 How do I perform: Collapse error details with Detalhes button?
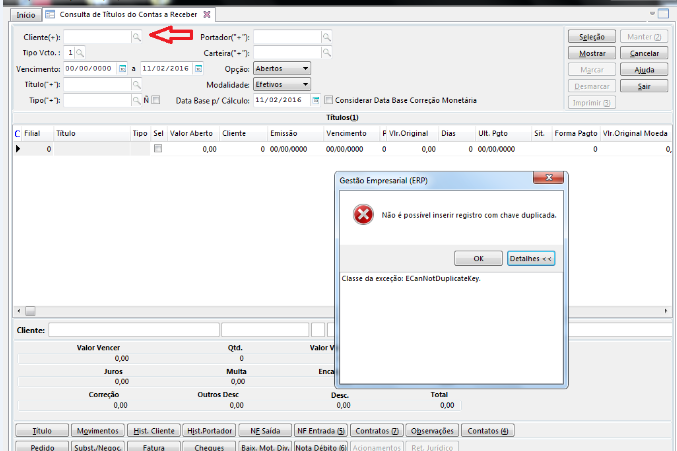[530, 257]
